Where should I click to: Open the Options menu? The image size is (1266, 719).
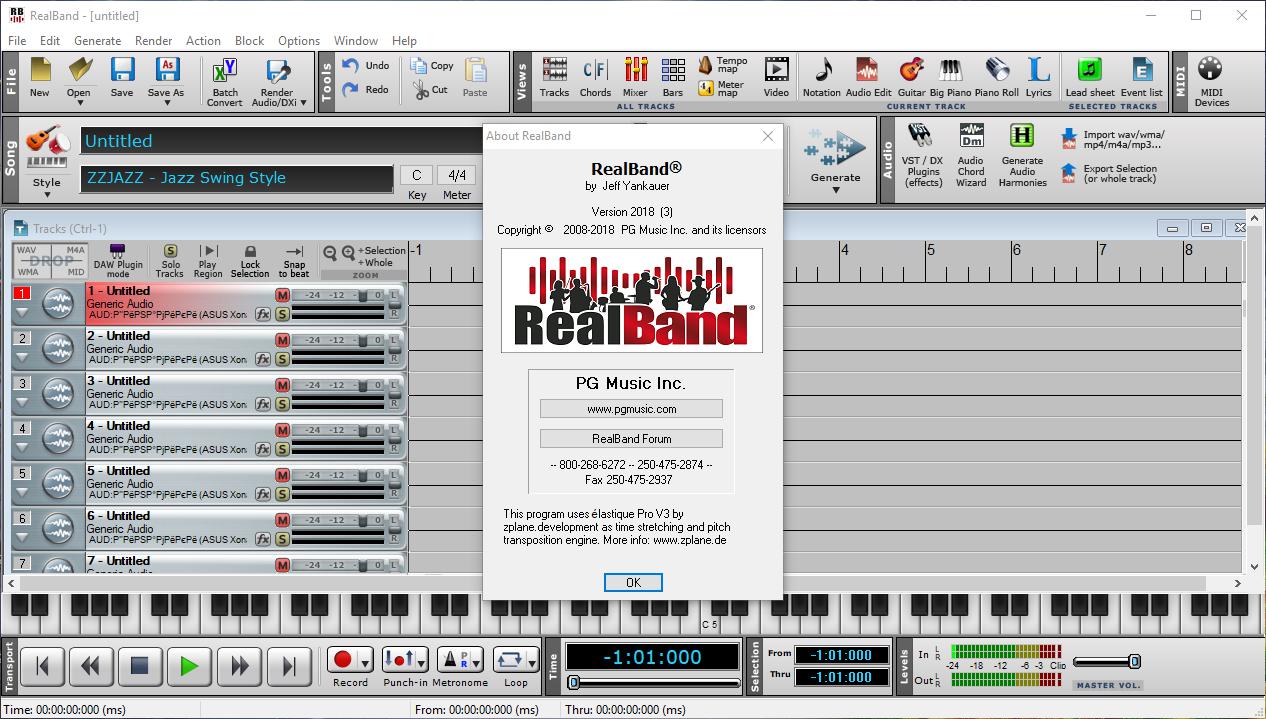pyautogui.click(x=299, y=41)
